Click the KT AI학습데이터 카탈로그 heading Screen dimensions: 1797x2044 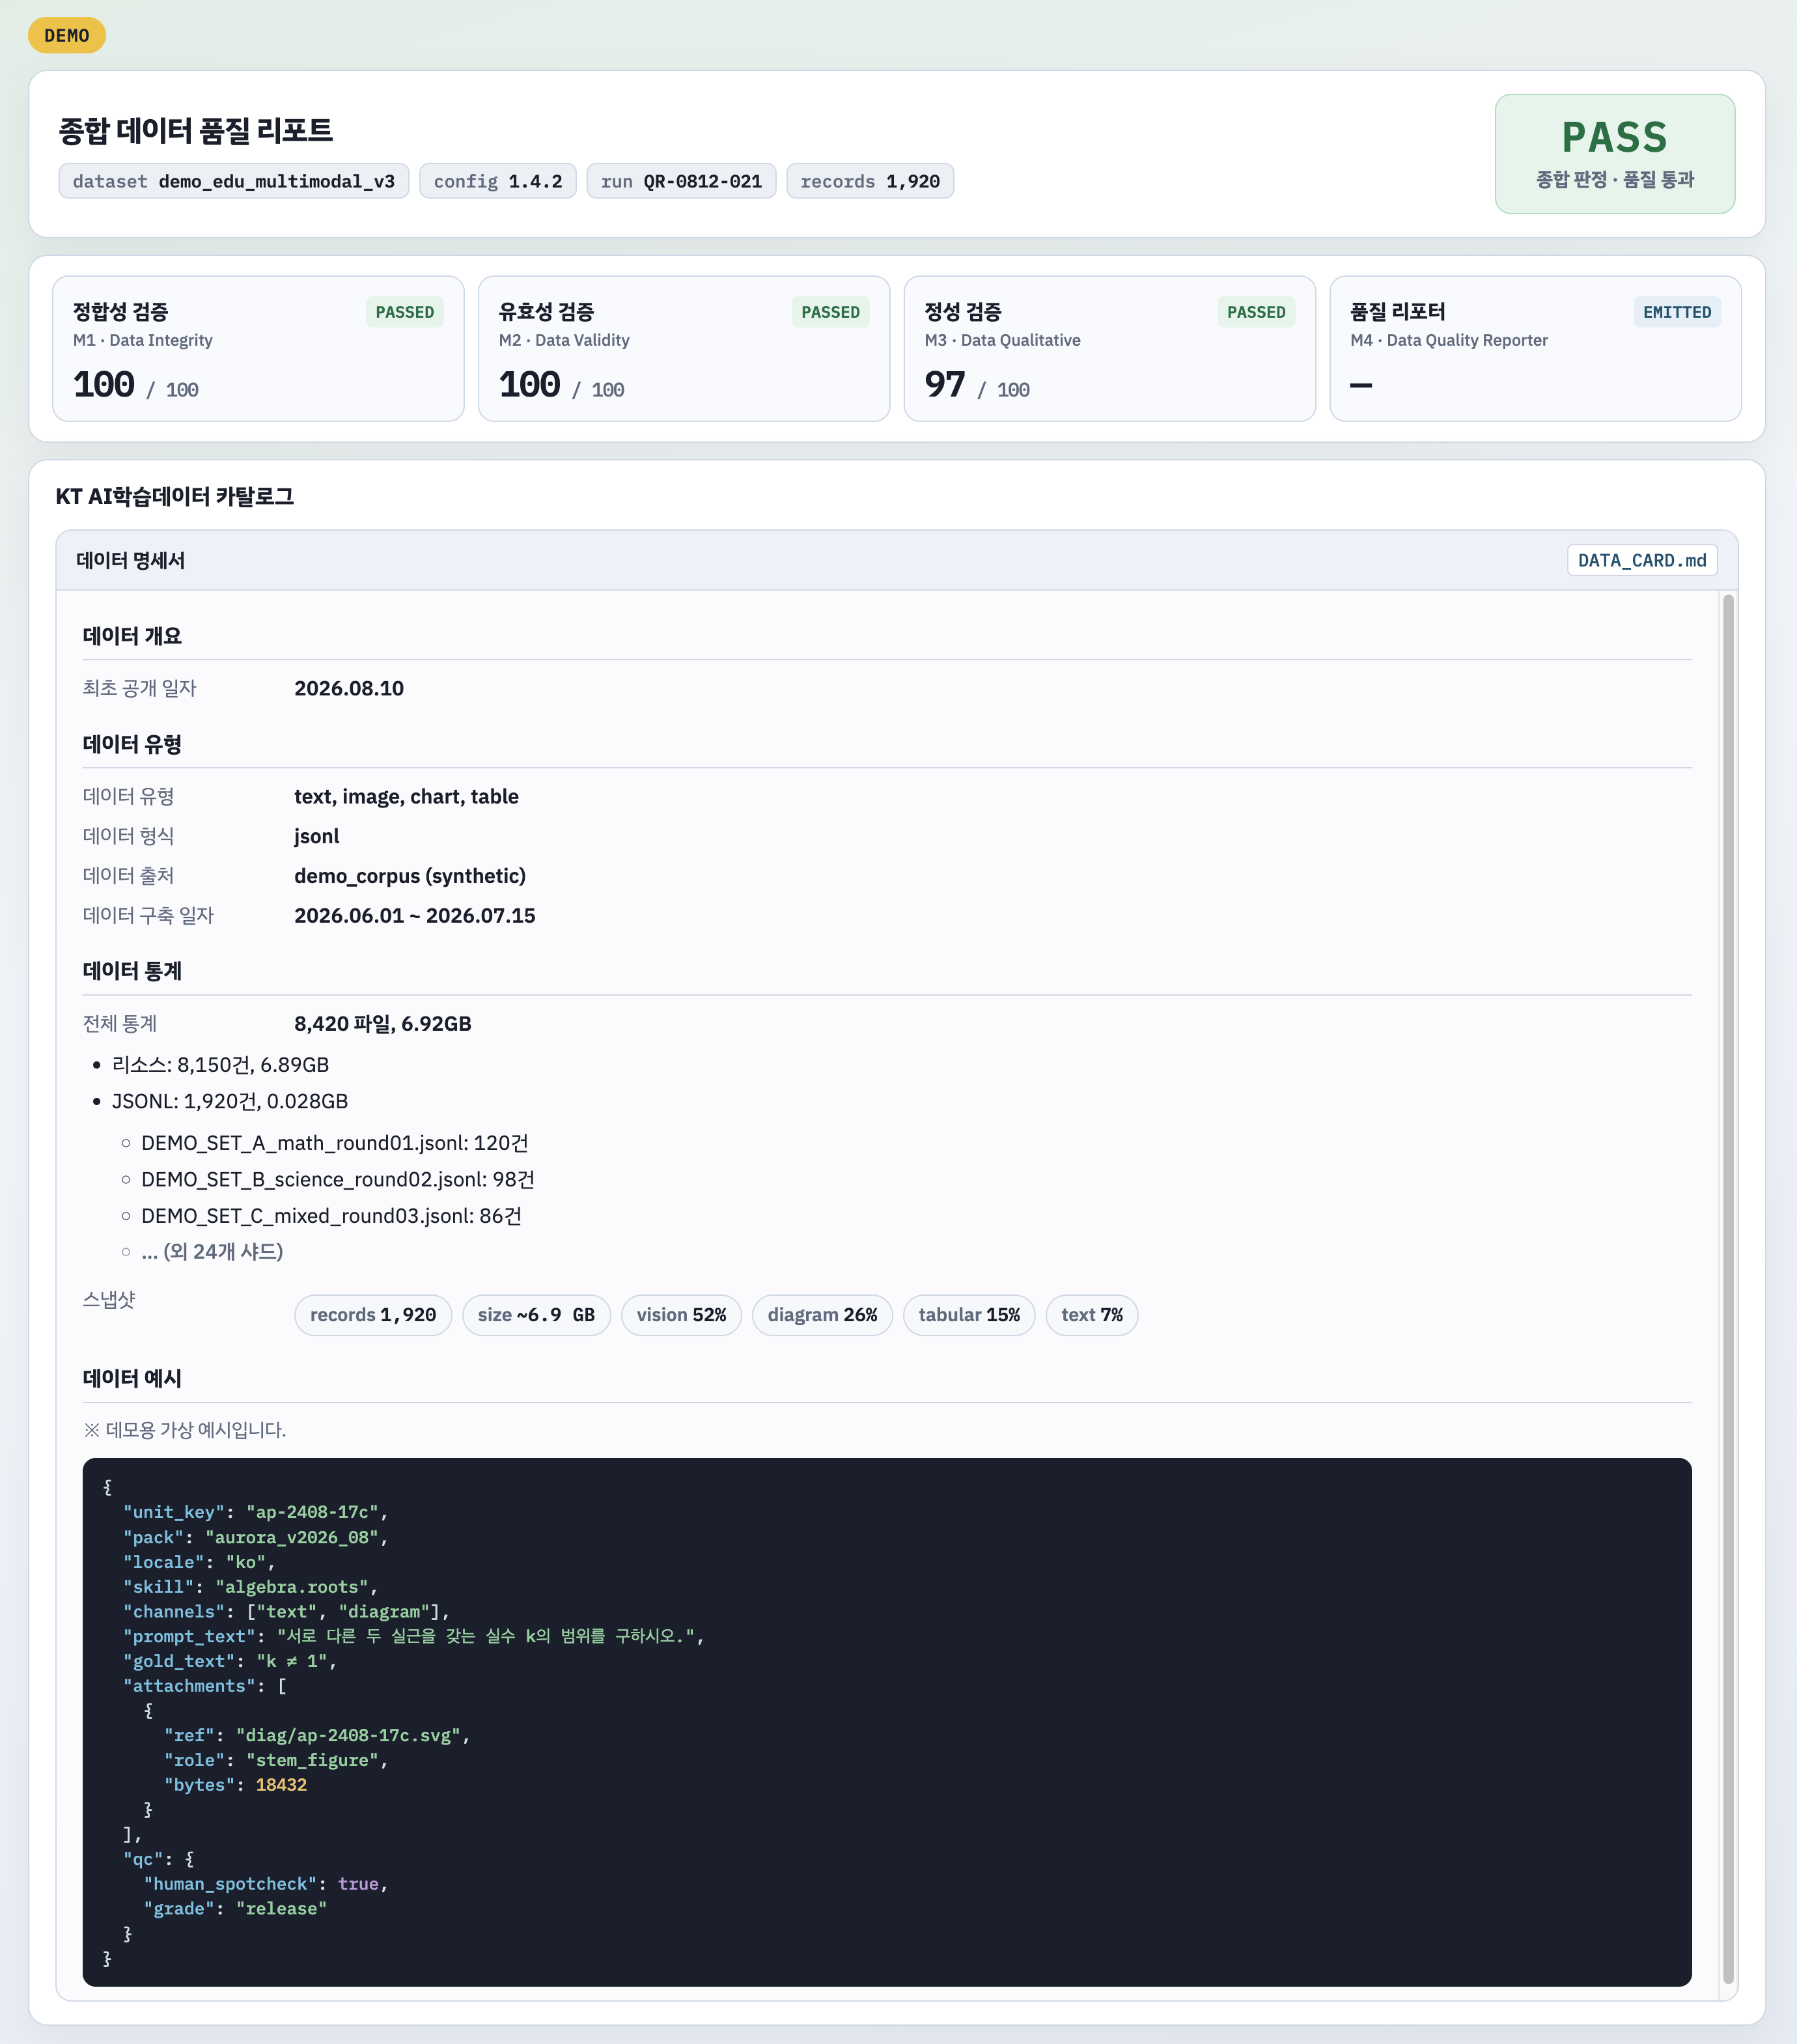pyautogui.click(x=175, y=497)
